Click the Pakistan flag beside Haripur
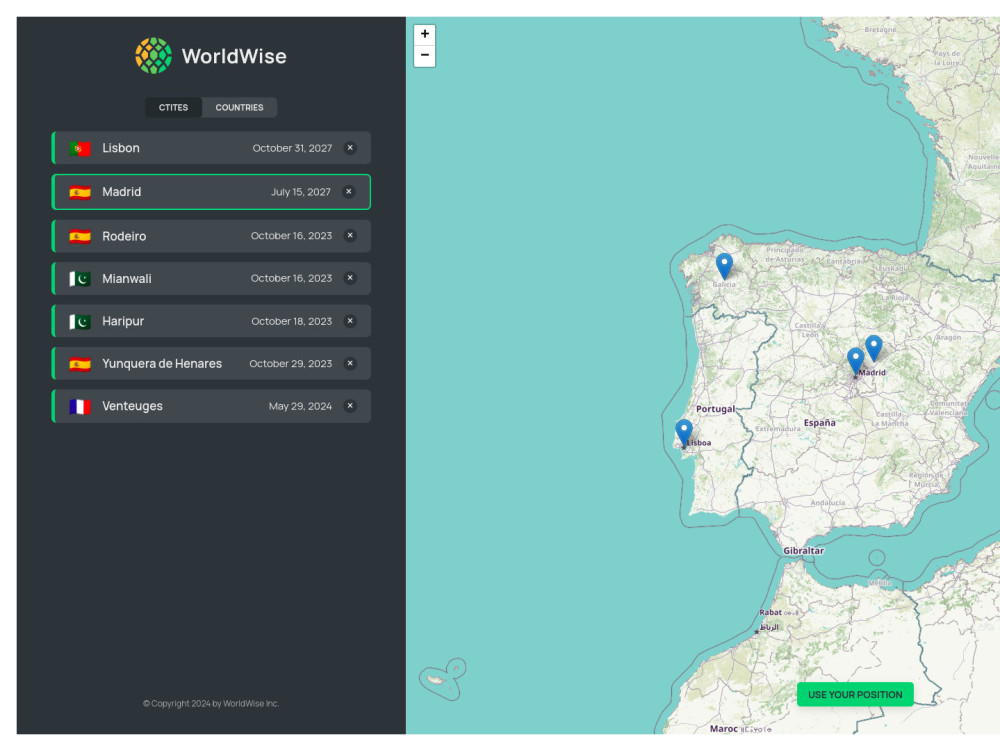The image size is (1000, 751). [x=80, y=322]
